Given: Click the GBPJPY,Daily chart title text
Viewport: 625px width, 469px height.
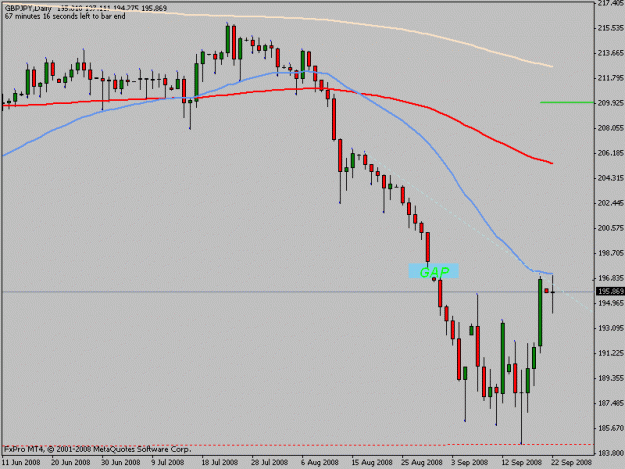Looking at the screenshot, I should tap(28, 8).
